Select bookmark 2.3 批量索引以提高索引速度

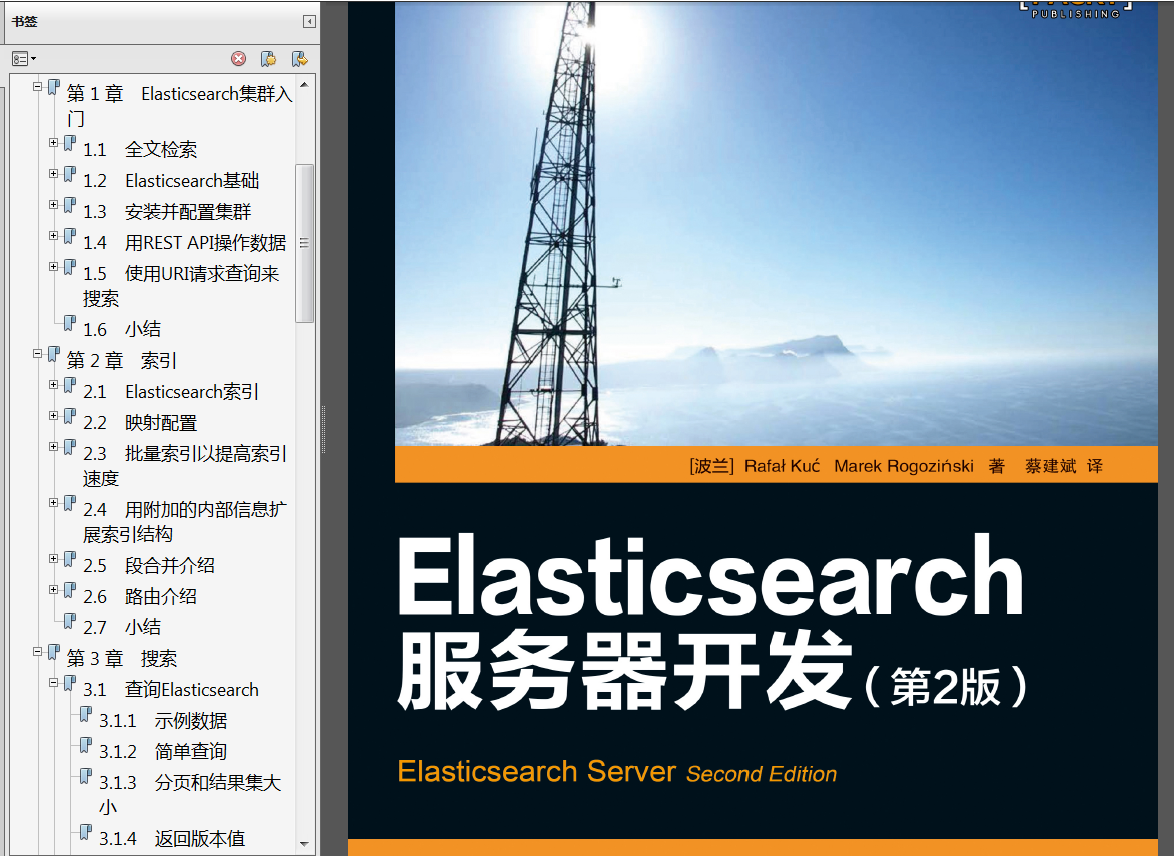(185, 465)
